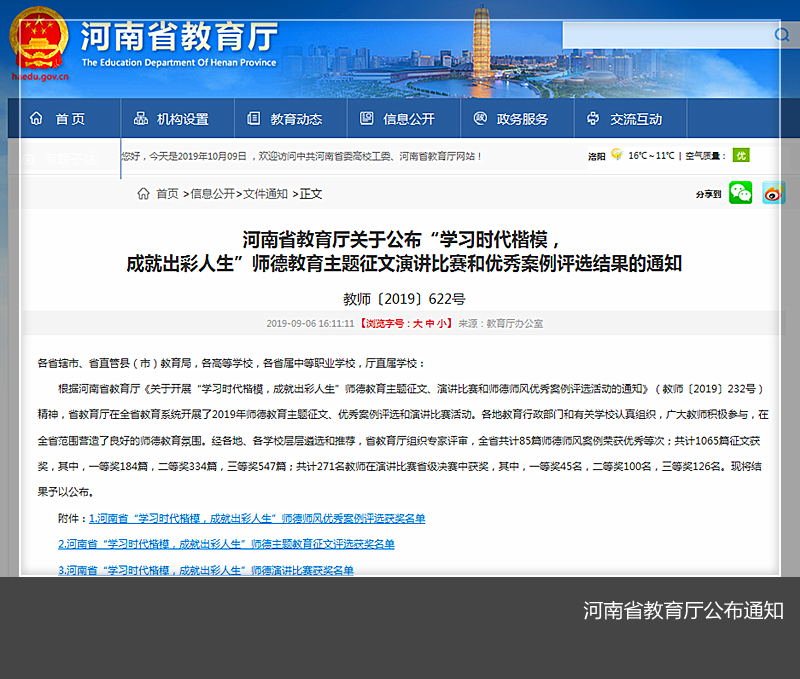
Task: Click the Henan Education Department emblem logo
Action: coord(38,39)
